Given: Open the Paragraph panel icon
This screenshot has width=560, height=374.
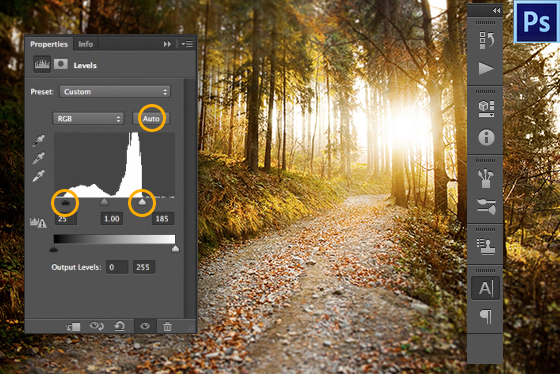Looking at the screenshot, I should click(x=486, y=316).
